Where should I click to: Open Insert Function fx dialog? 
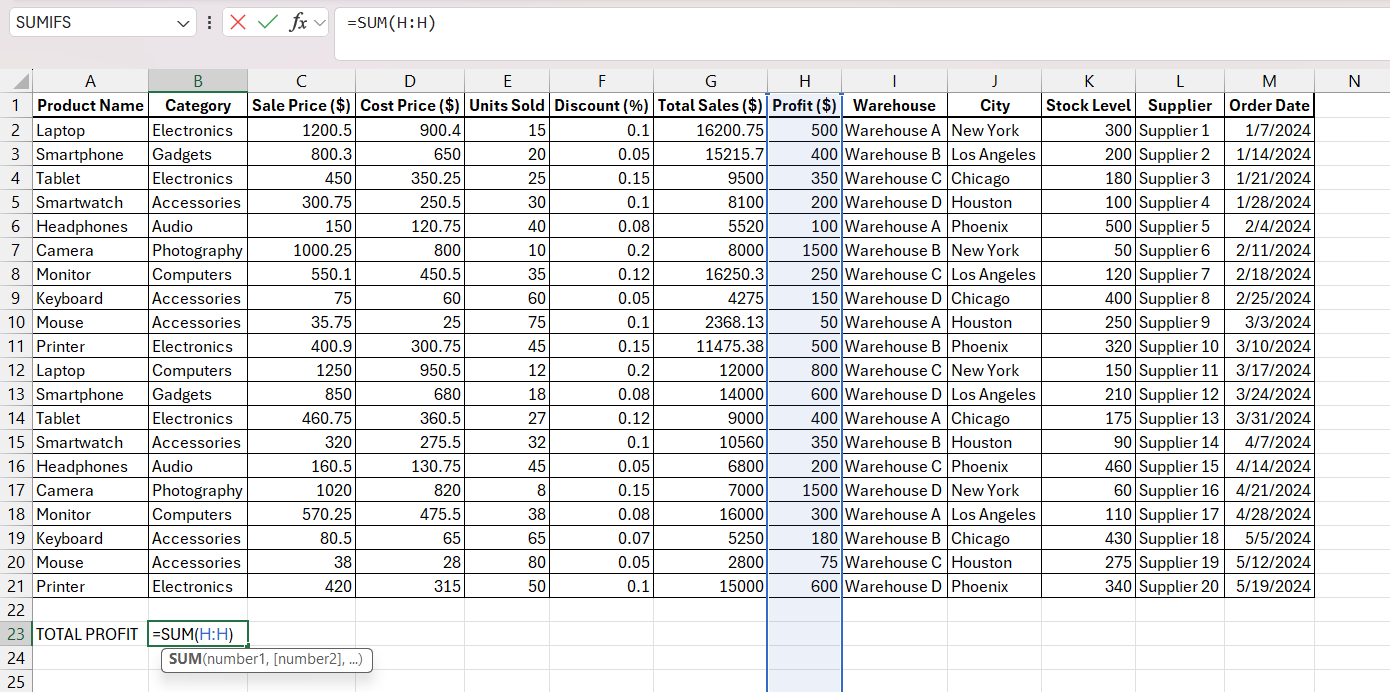pyautogui.click(x=298, y=22)
